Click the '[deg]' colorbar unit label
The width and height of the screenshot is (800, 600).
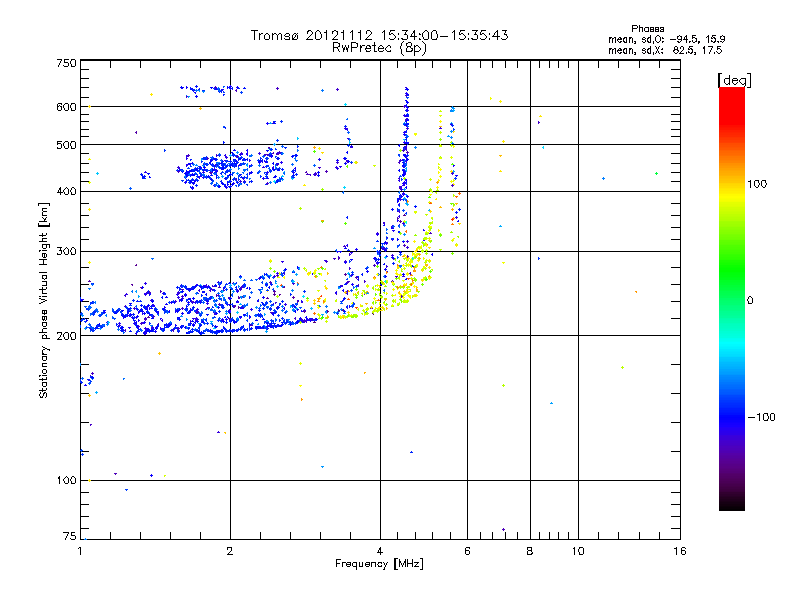pyautogui.click(x=734, y=81)
